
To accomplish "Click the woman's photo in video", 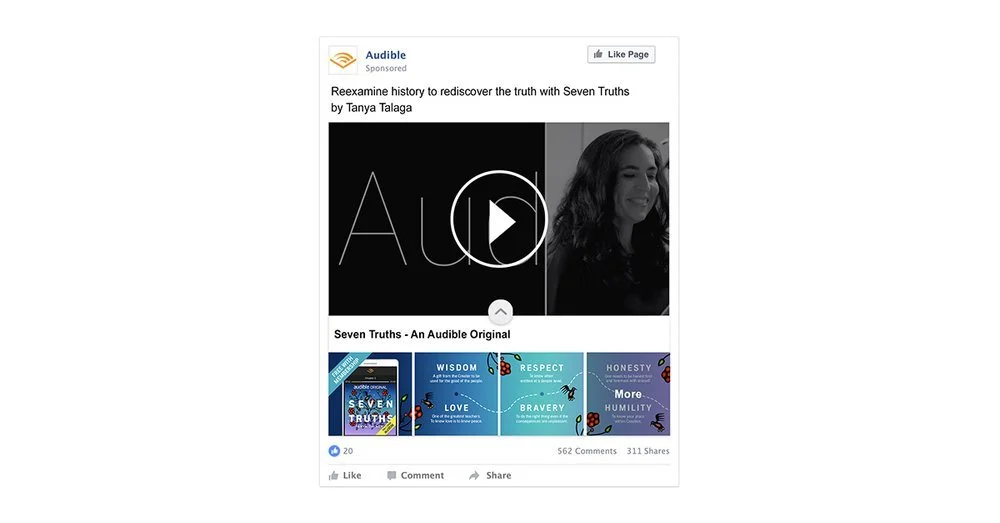I will tap(608, 219).
